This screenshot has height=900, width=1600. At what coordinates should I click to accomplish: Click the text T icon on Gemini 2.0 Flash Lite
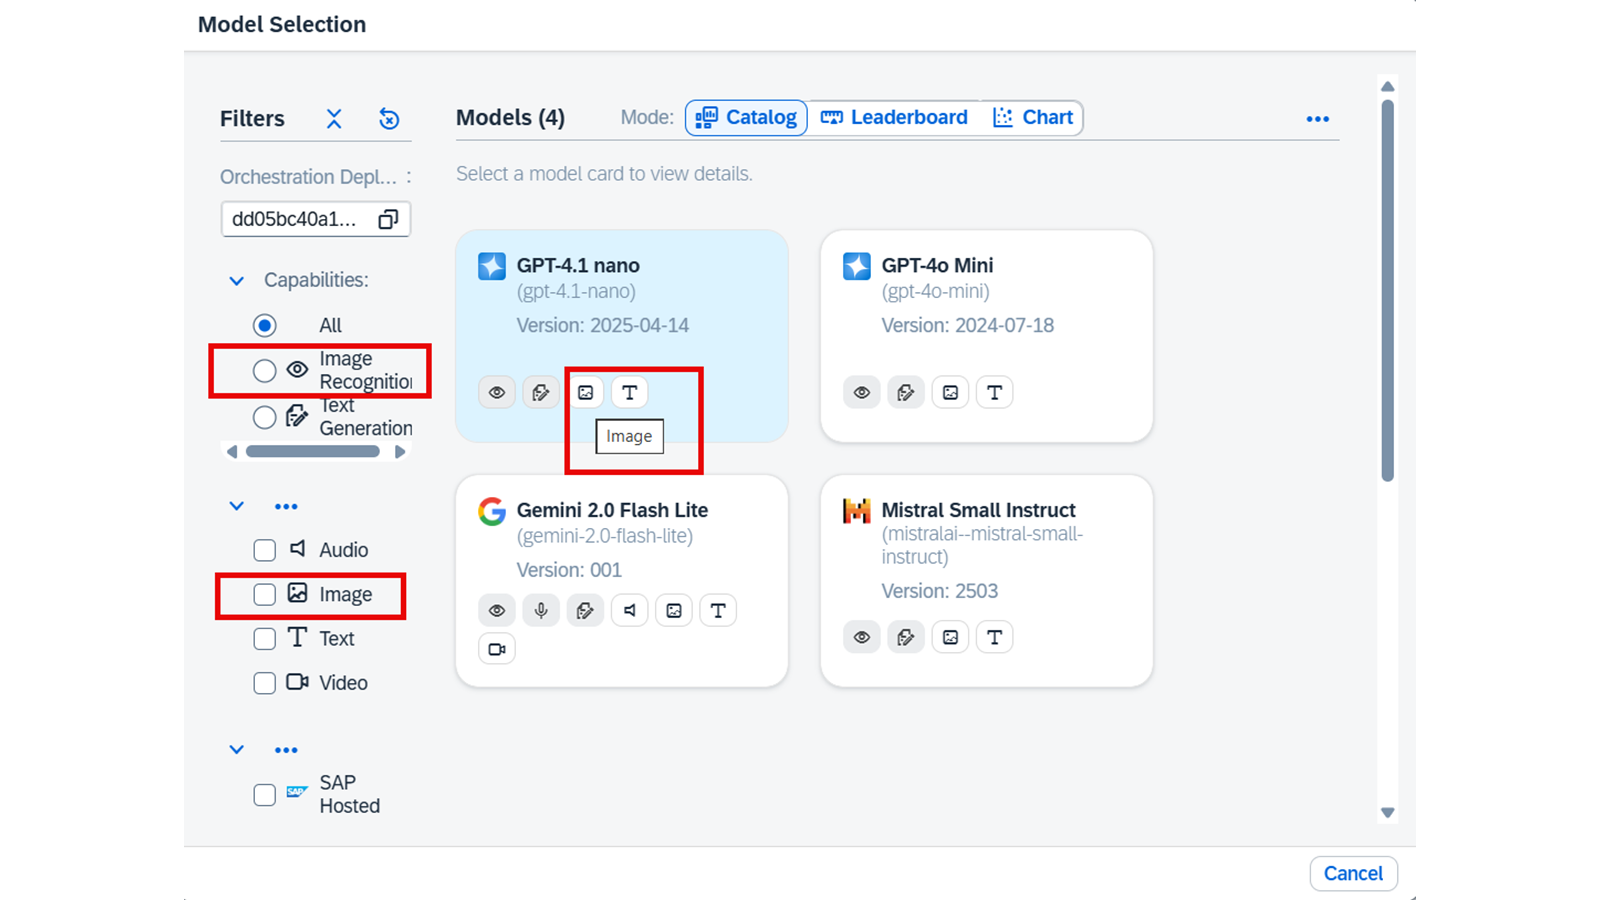coord(718,610)
